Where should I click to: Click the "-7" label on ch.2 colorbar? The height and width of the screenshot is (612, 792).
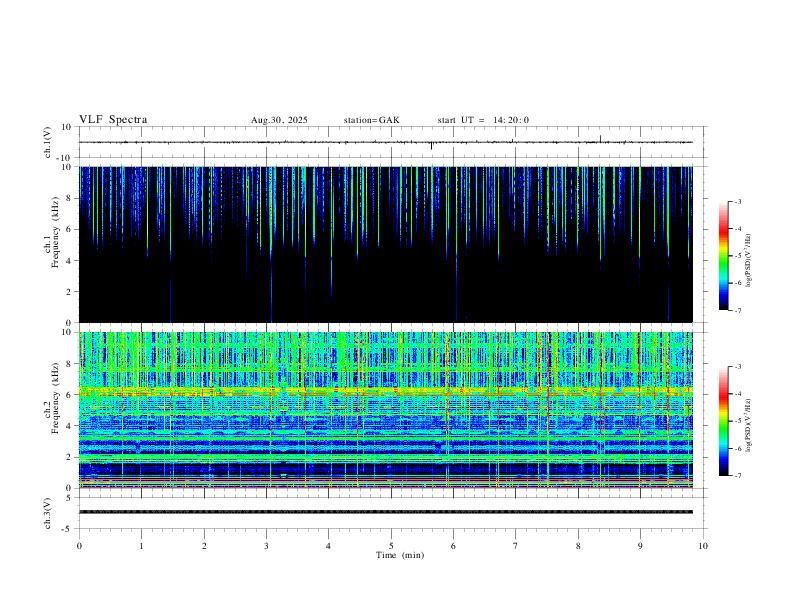coord(737,475)
